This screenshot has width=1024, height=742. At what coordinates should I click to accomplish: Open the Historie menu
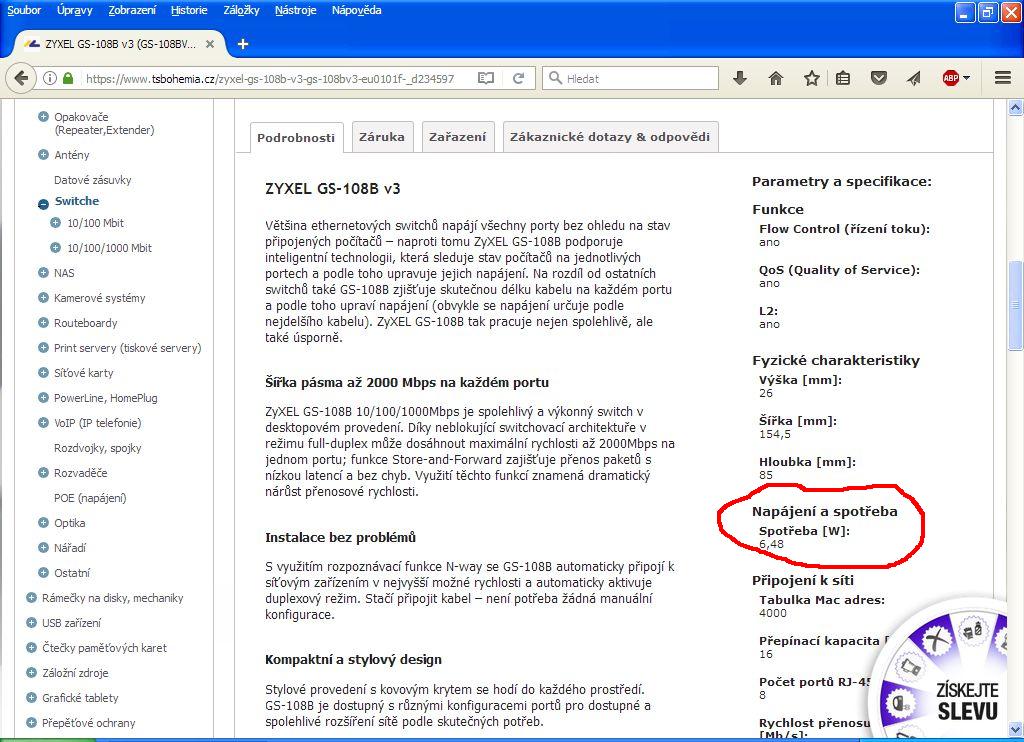189,10
